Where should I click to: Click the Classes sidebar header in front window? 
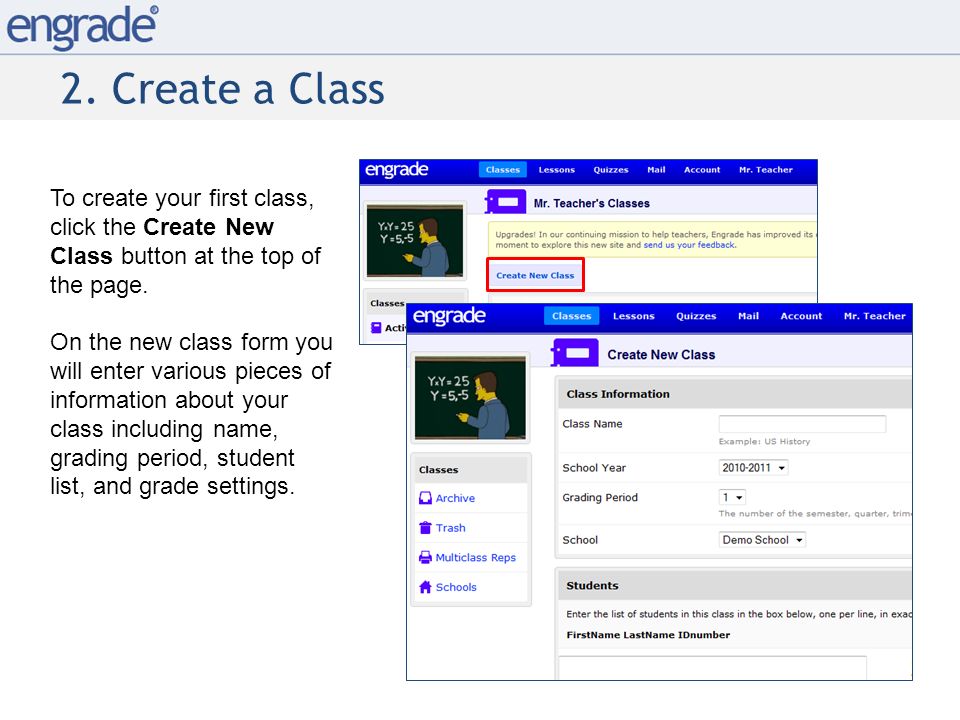click(x=470, y=470)
